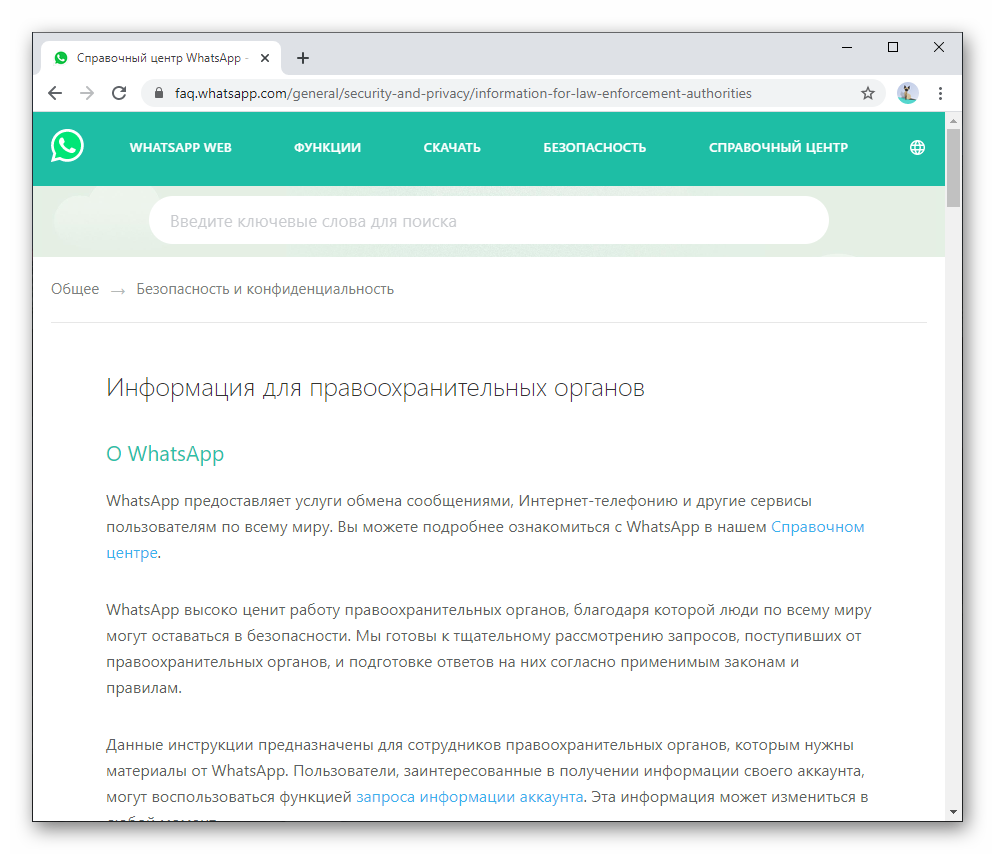Click СПРАВОЧНЫЙ ЦЕНТР in header
The height and width of the screenshot is (854, 995).
tap(778, 148)
